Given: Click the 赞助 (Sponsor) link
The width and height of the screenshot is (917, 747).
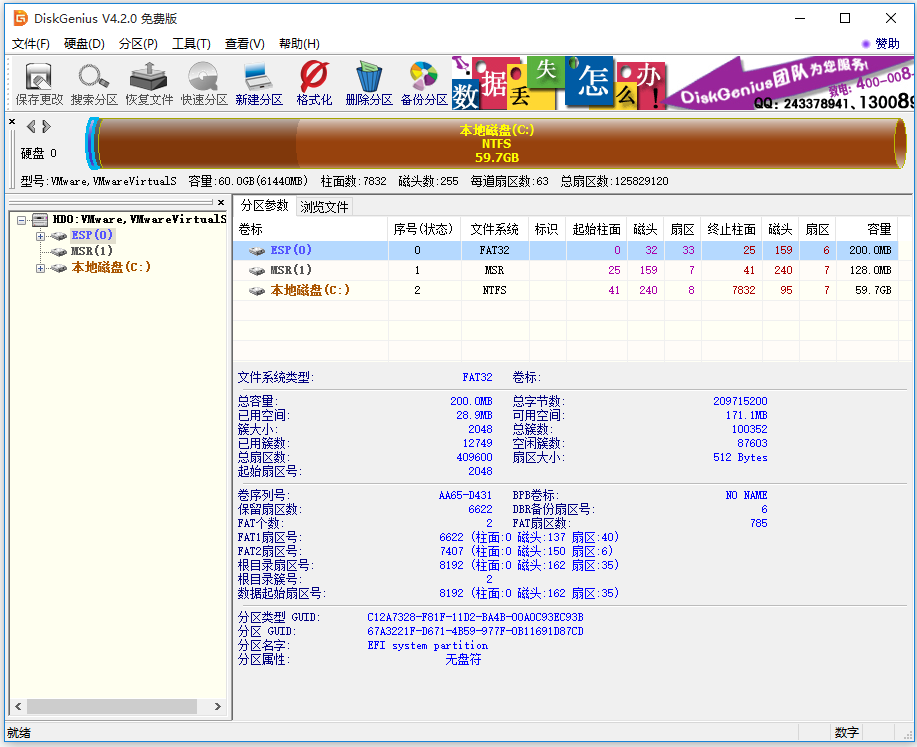Looking at the screenshot, I should point(886,44).
